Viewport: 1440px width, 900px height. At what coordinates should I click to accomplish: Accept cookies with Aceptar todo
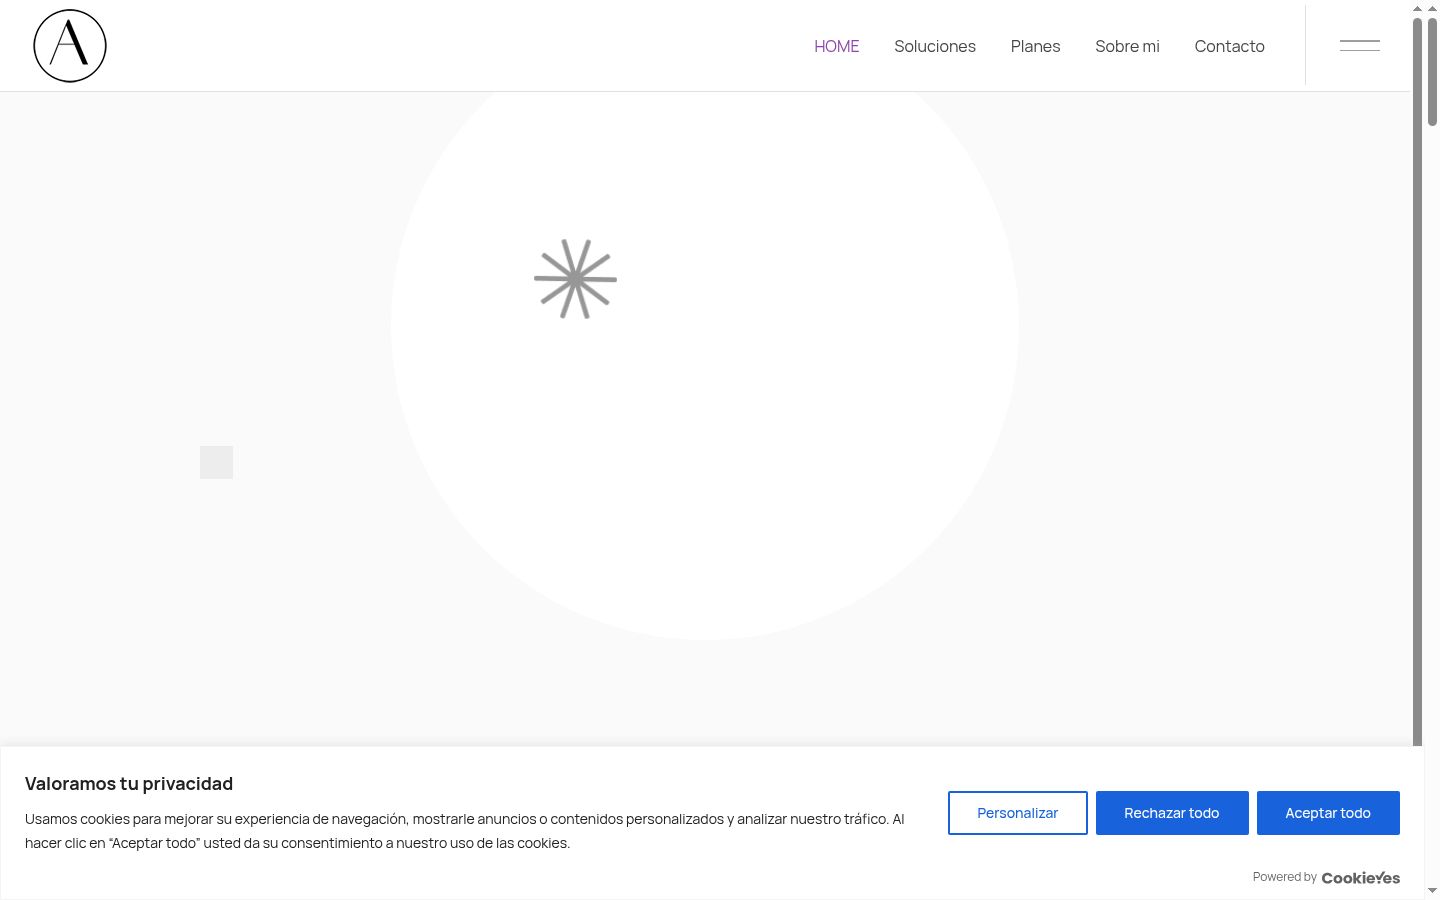(1328, 813)
